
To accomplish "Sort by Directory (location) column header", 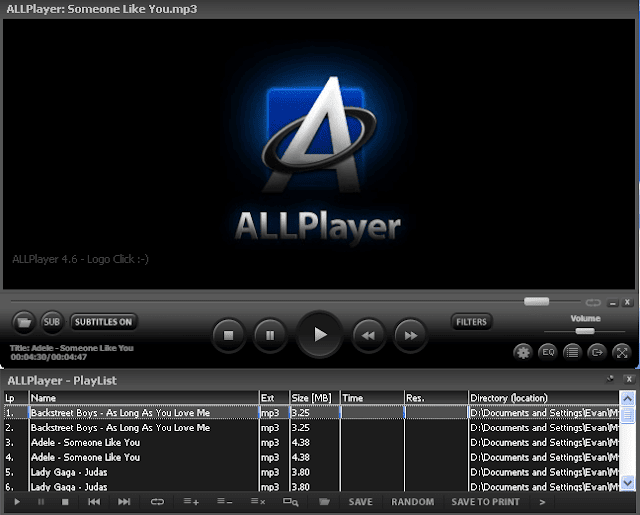I will pos(544,398).
